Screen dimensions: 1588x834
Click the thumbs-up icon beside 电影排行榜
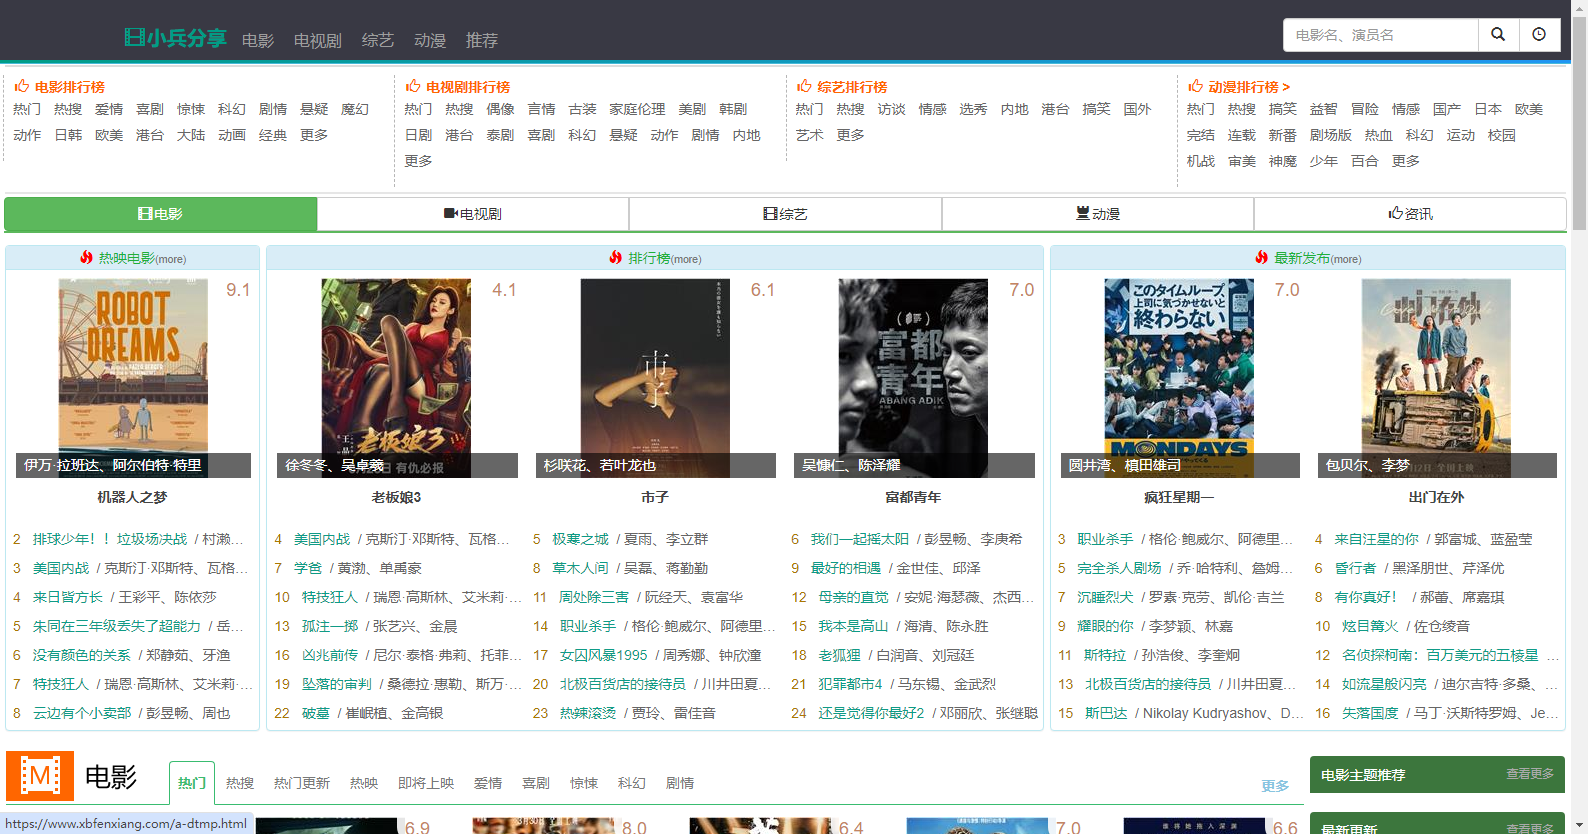[x=21, y=86]
